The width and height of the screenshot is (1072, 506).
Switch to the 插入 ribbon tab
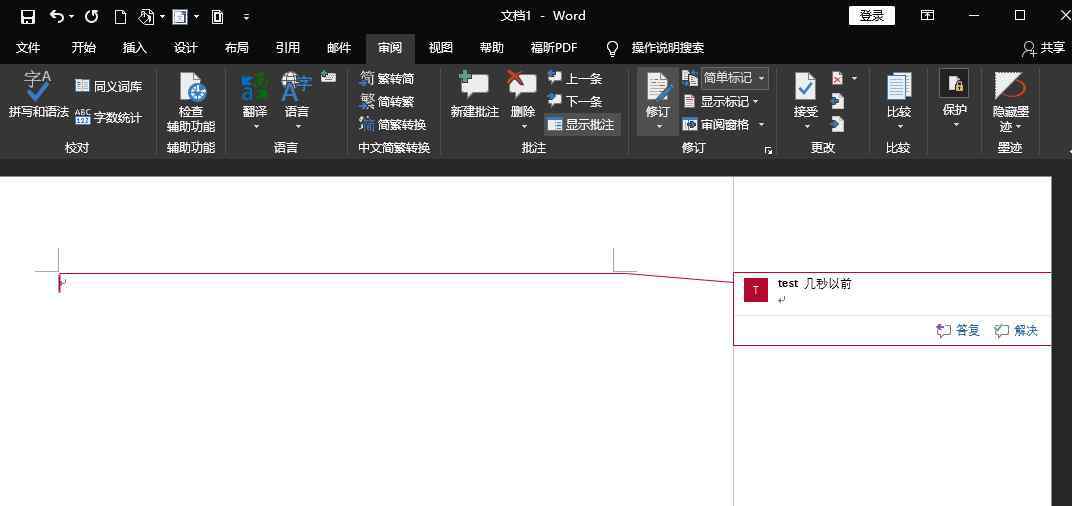[135, 48]
